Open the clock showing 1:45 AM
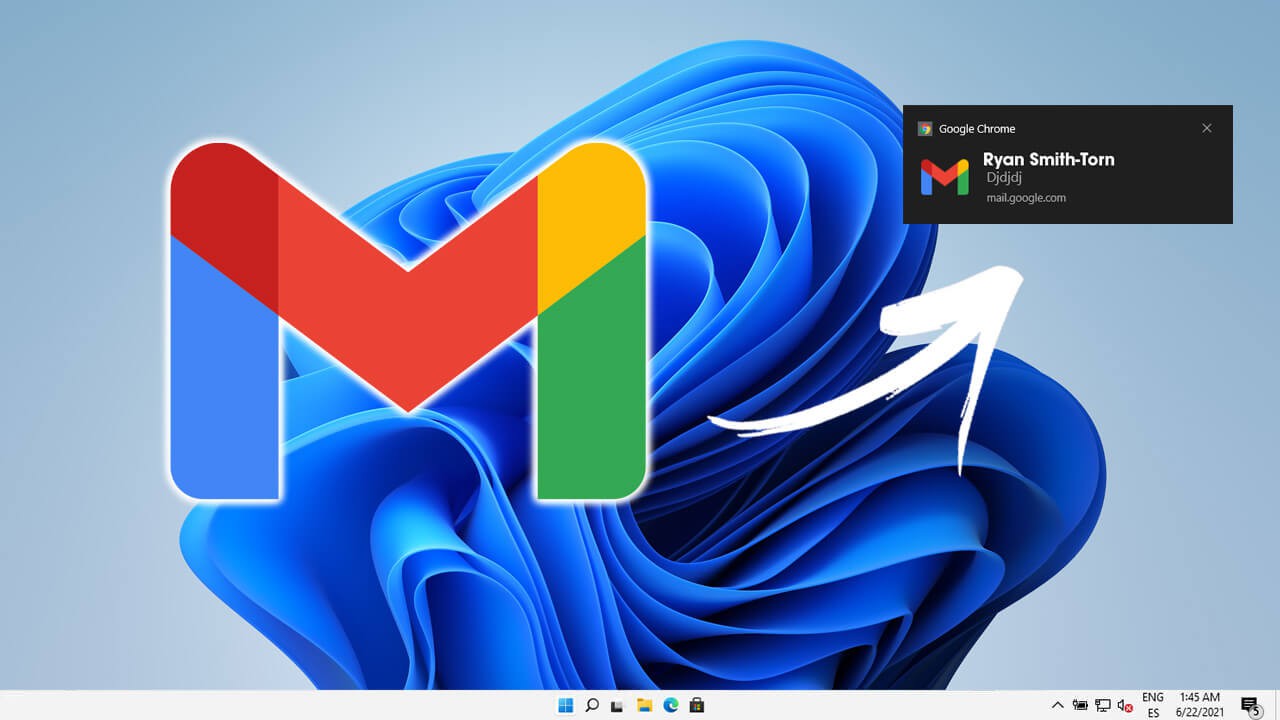This screenshot has height=720, width=1280. pyautogui.click(x=1199, y=705)
